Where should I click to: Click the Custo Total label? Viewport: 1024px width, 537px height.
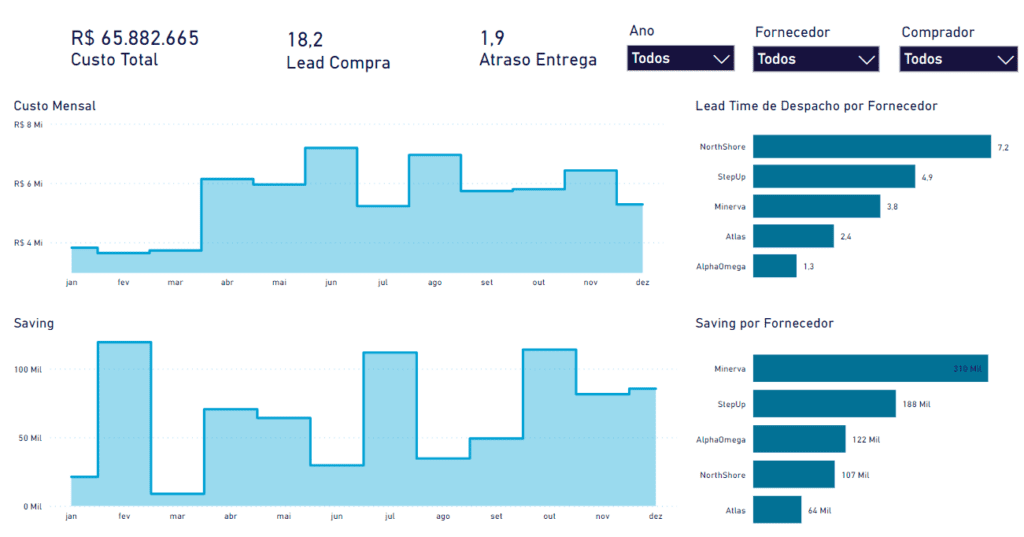click(x=114, y=59)
